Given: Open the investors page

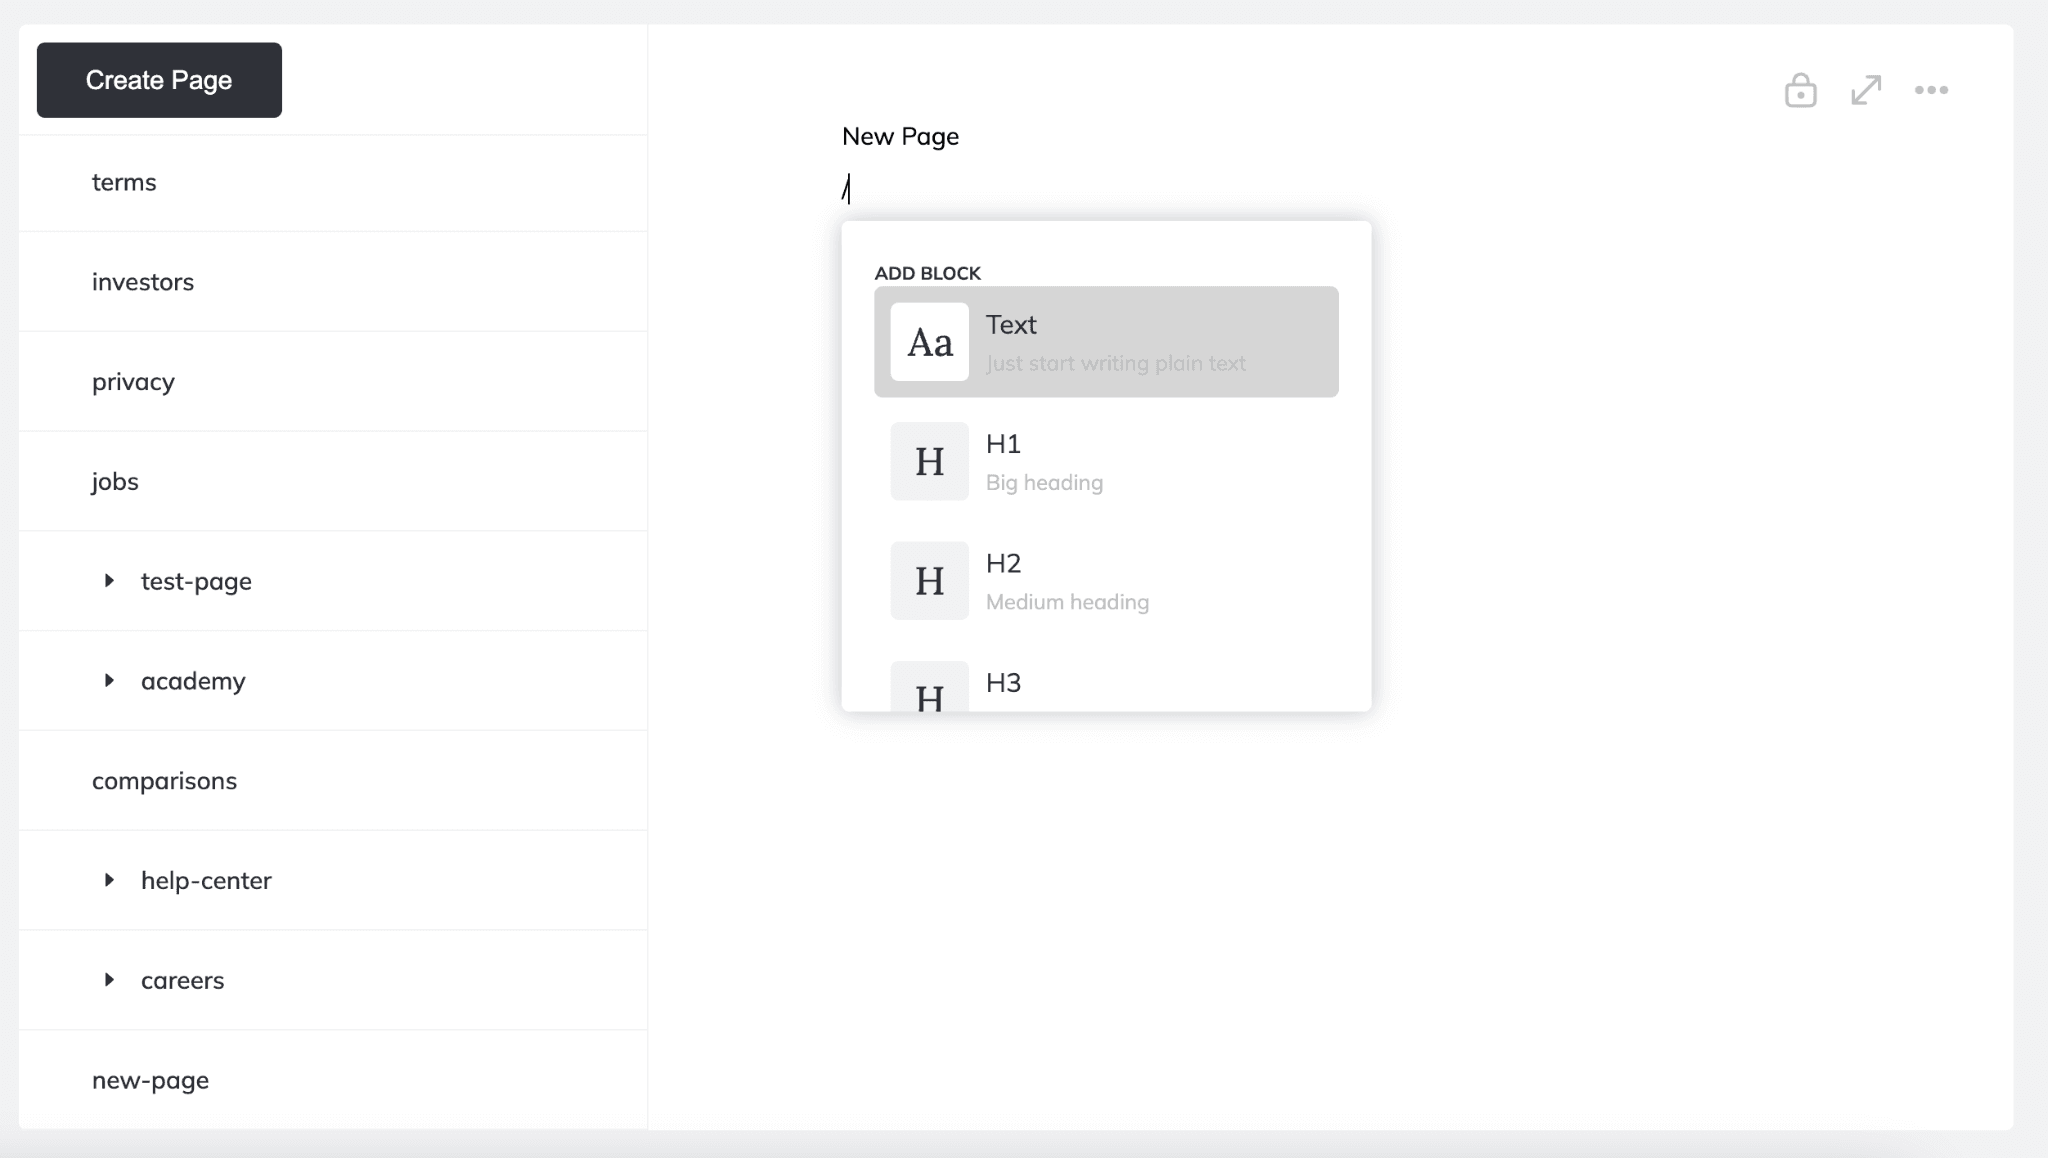Looking at the screenshot, I should [x=143, y=282].
